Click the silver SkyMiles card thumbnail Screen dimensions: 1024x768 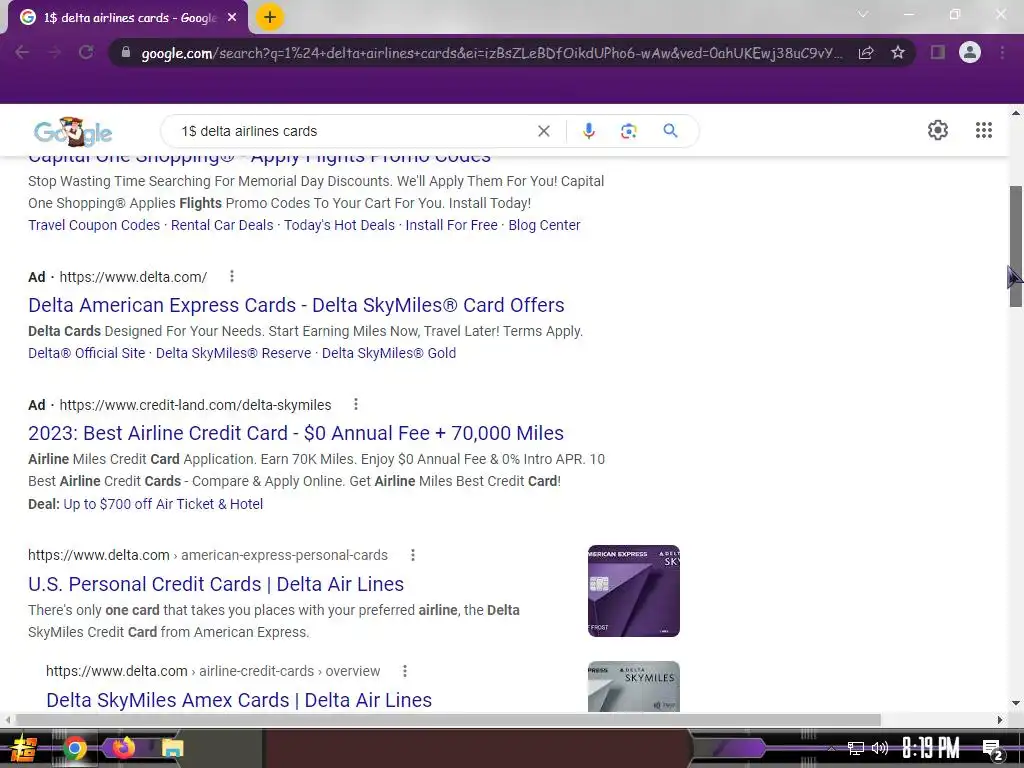point(633,686)
